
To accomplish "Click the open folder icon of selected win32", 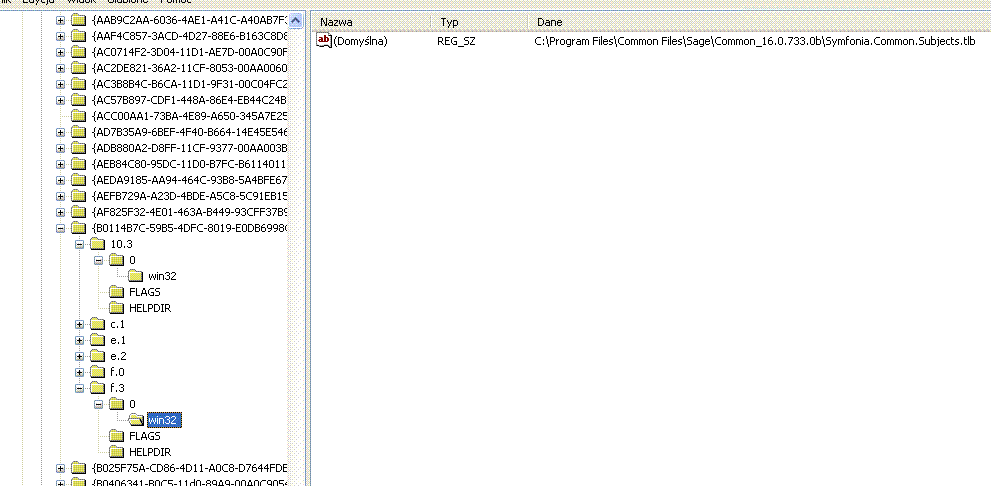I will (x=136, y=420).
